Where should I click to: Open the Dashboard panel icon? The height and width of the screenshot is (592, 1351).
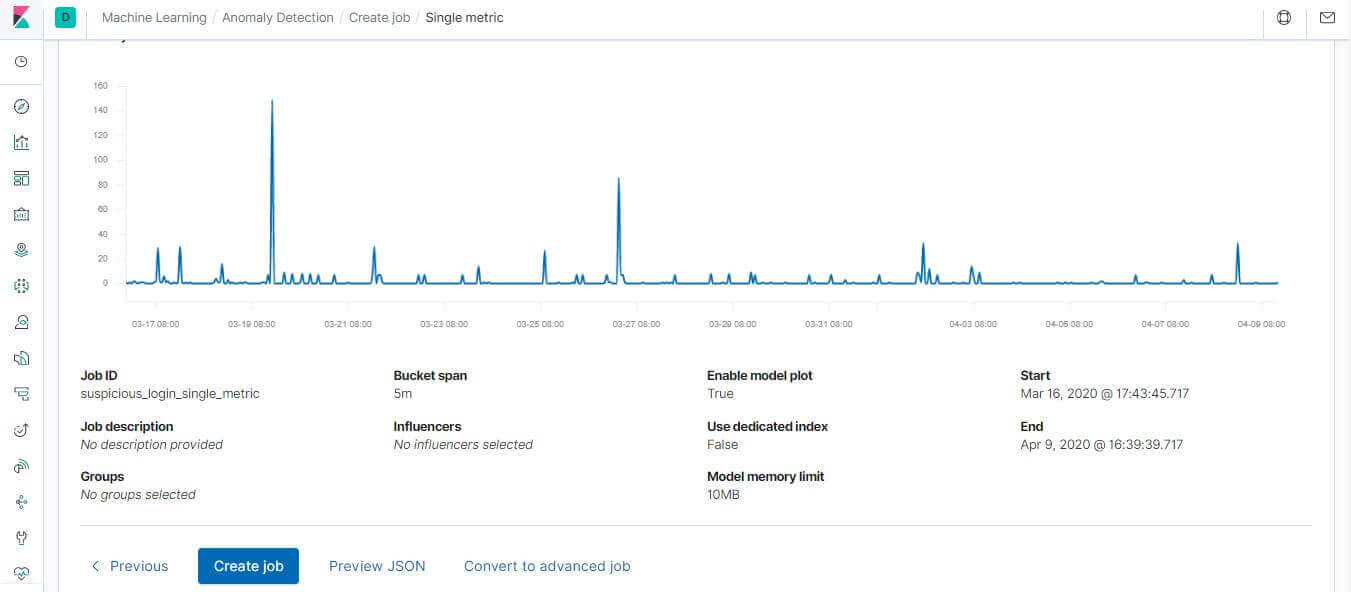coord(21,178)
